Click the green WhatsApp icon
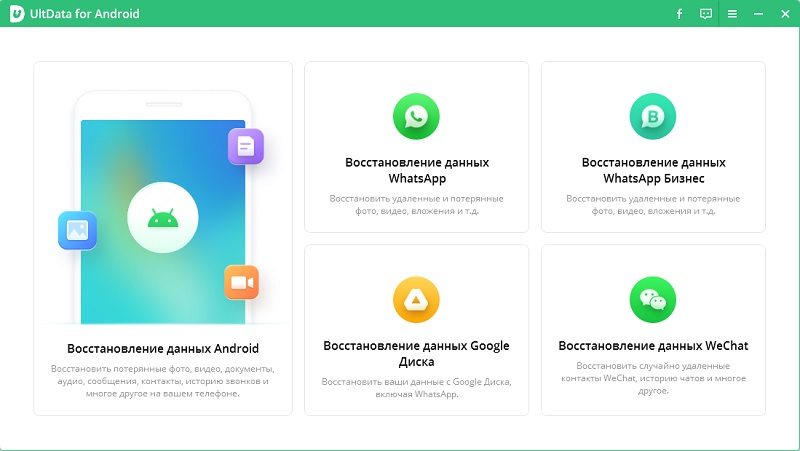Image resolution: width=800 pixels, height=451 pixels. coord(416,117)
